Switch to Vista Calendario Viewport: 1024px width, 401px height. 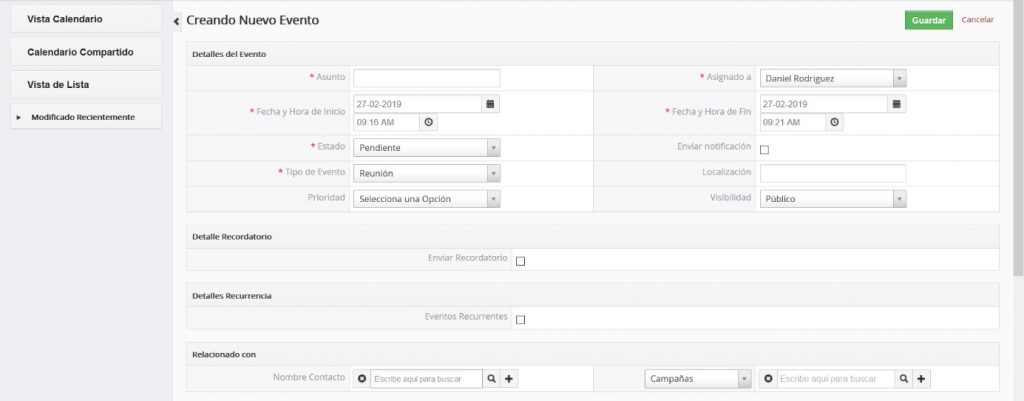(85, 19)
